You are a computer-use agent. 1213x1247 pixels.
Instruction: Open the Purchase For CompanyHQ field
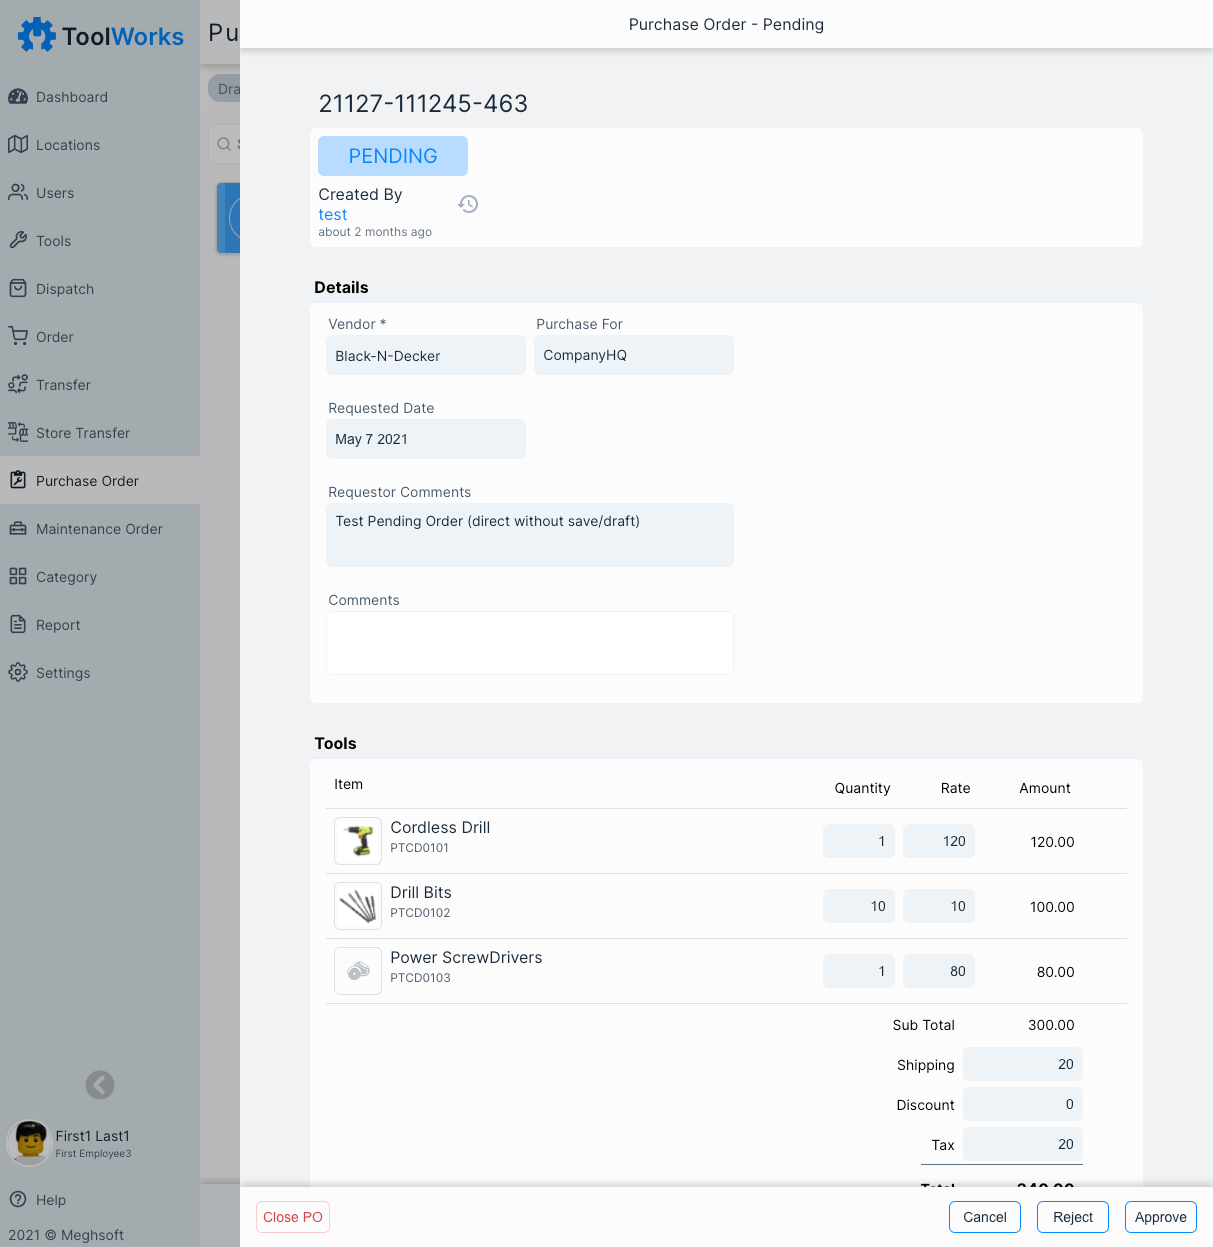pyautogui.click(x=633, y=355)
